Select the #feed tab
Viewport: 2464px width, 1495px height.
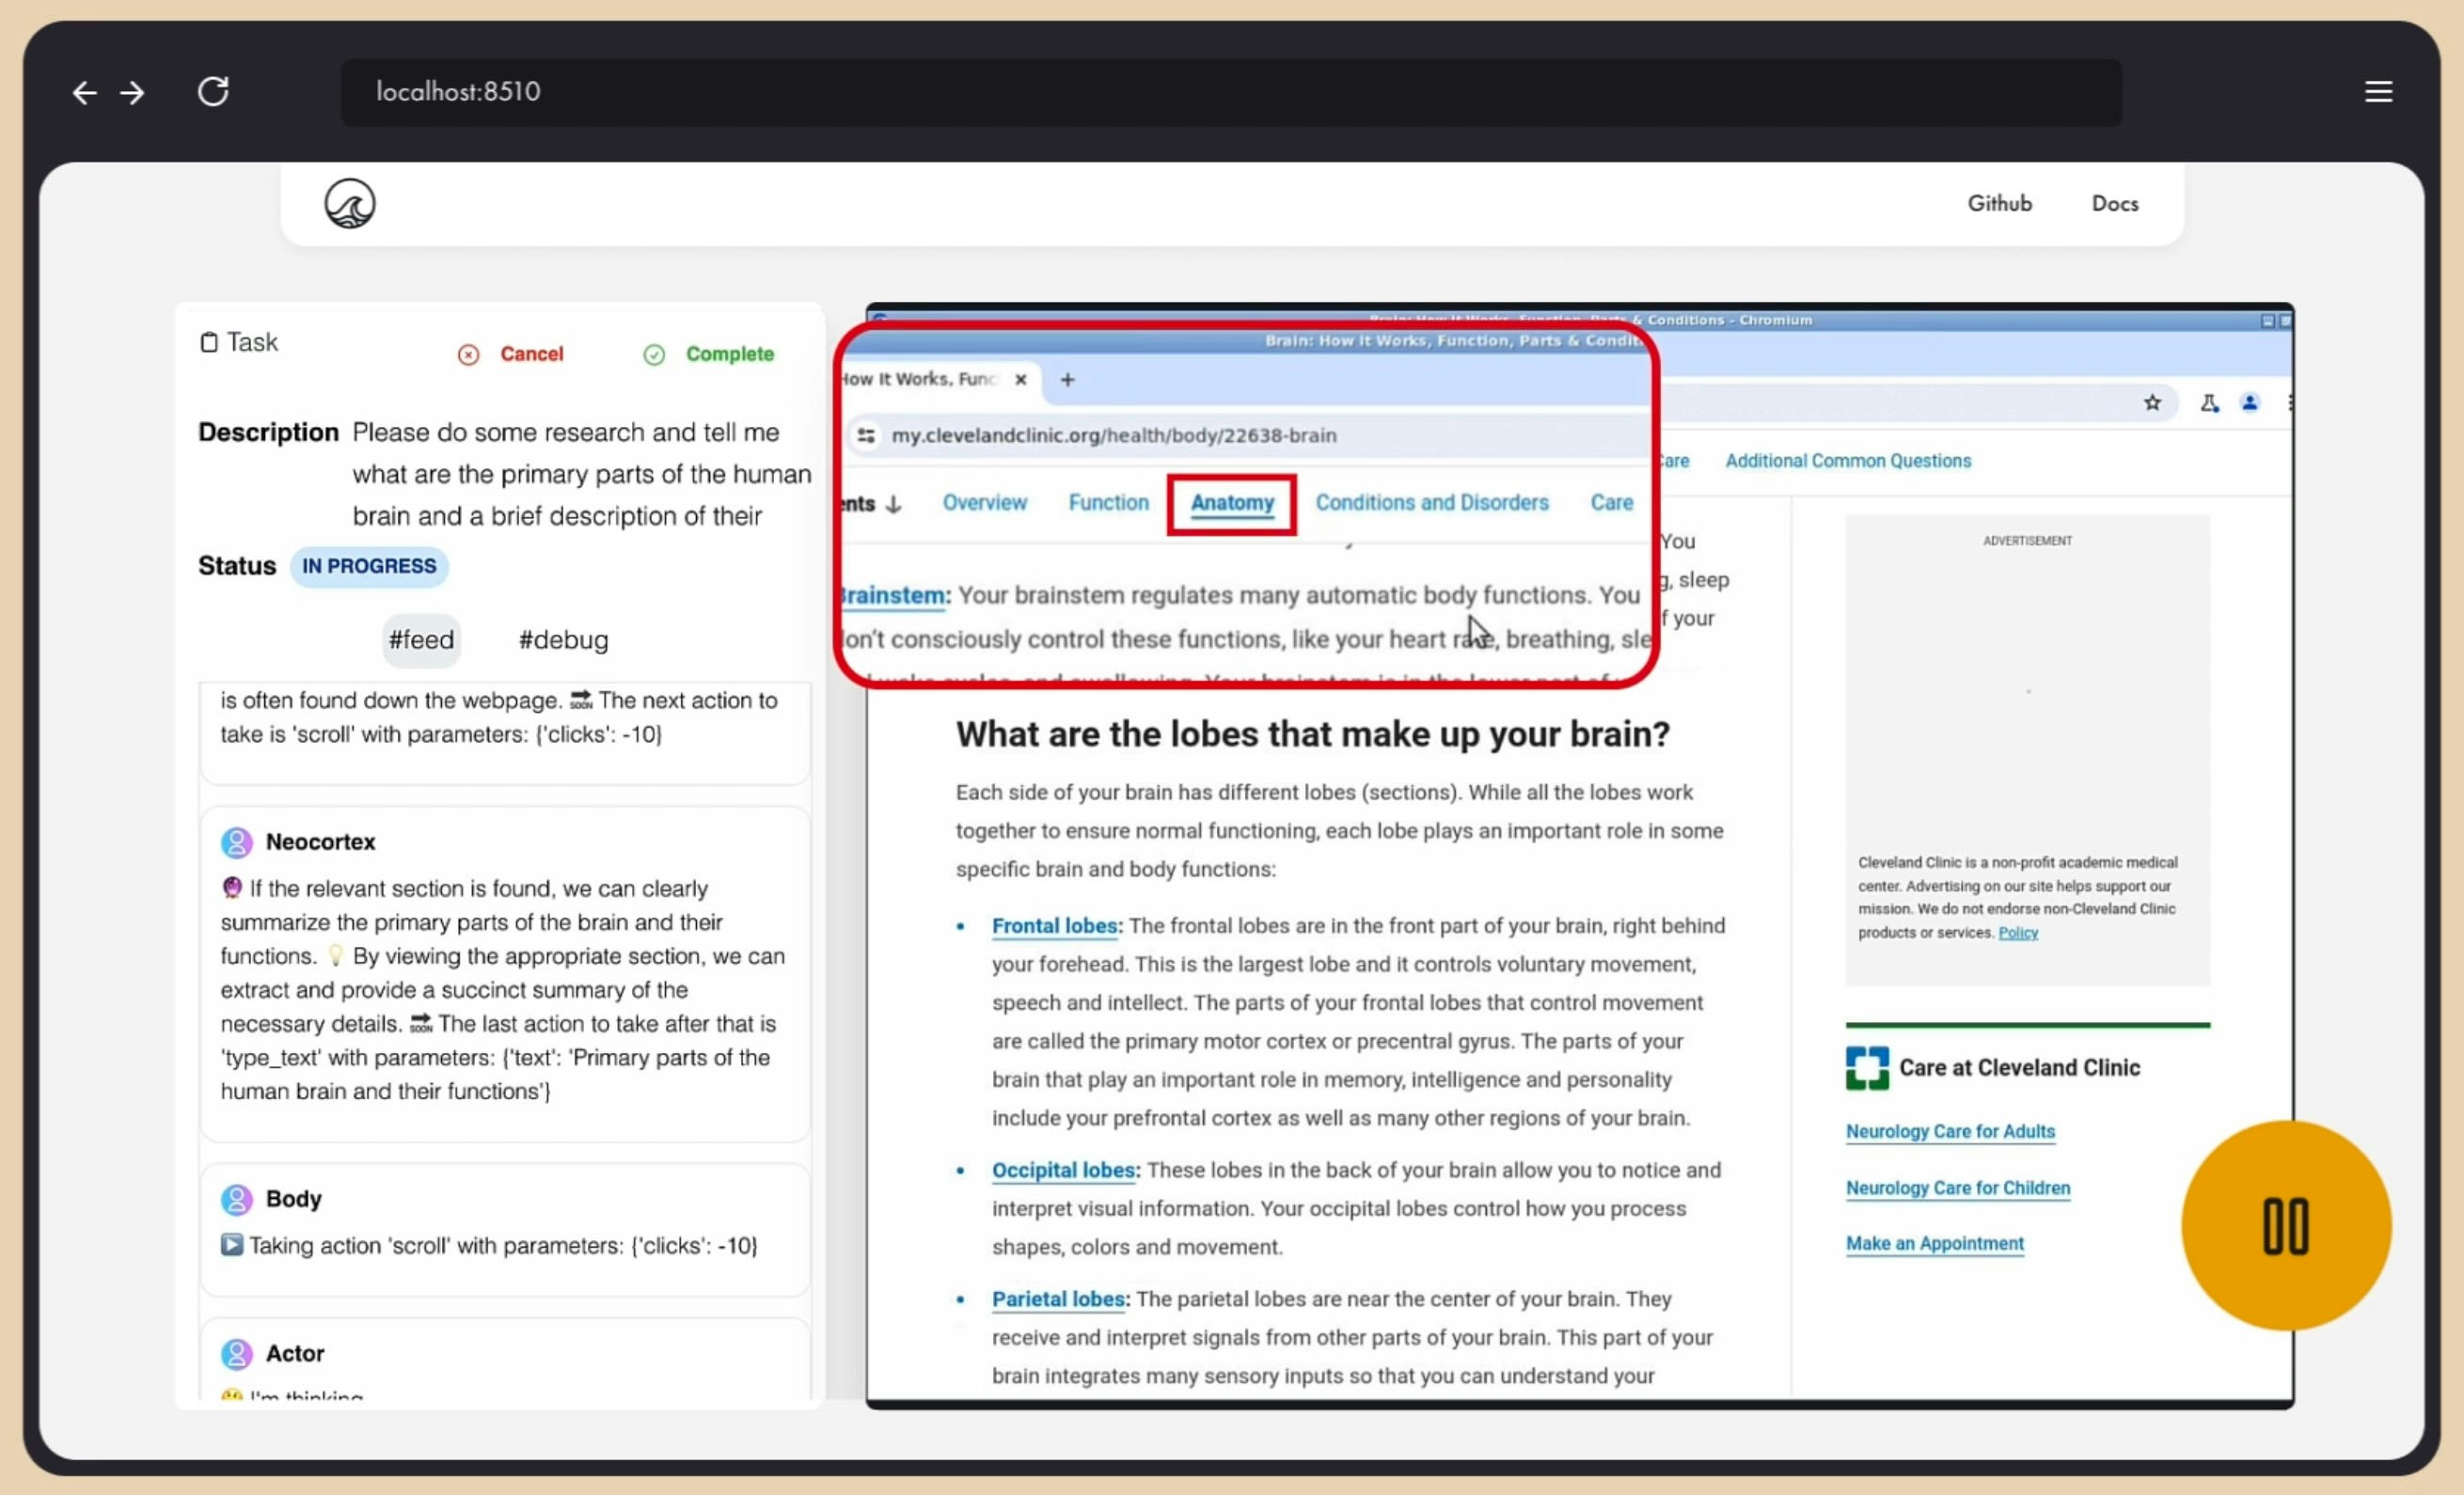point(421,640)
